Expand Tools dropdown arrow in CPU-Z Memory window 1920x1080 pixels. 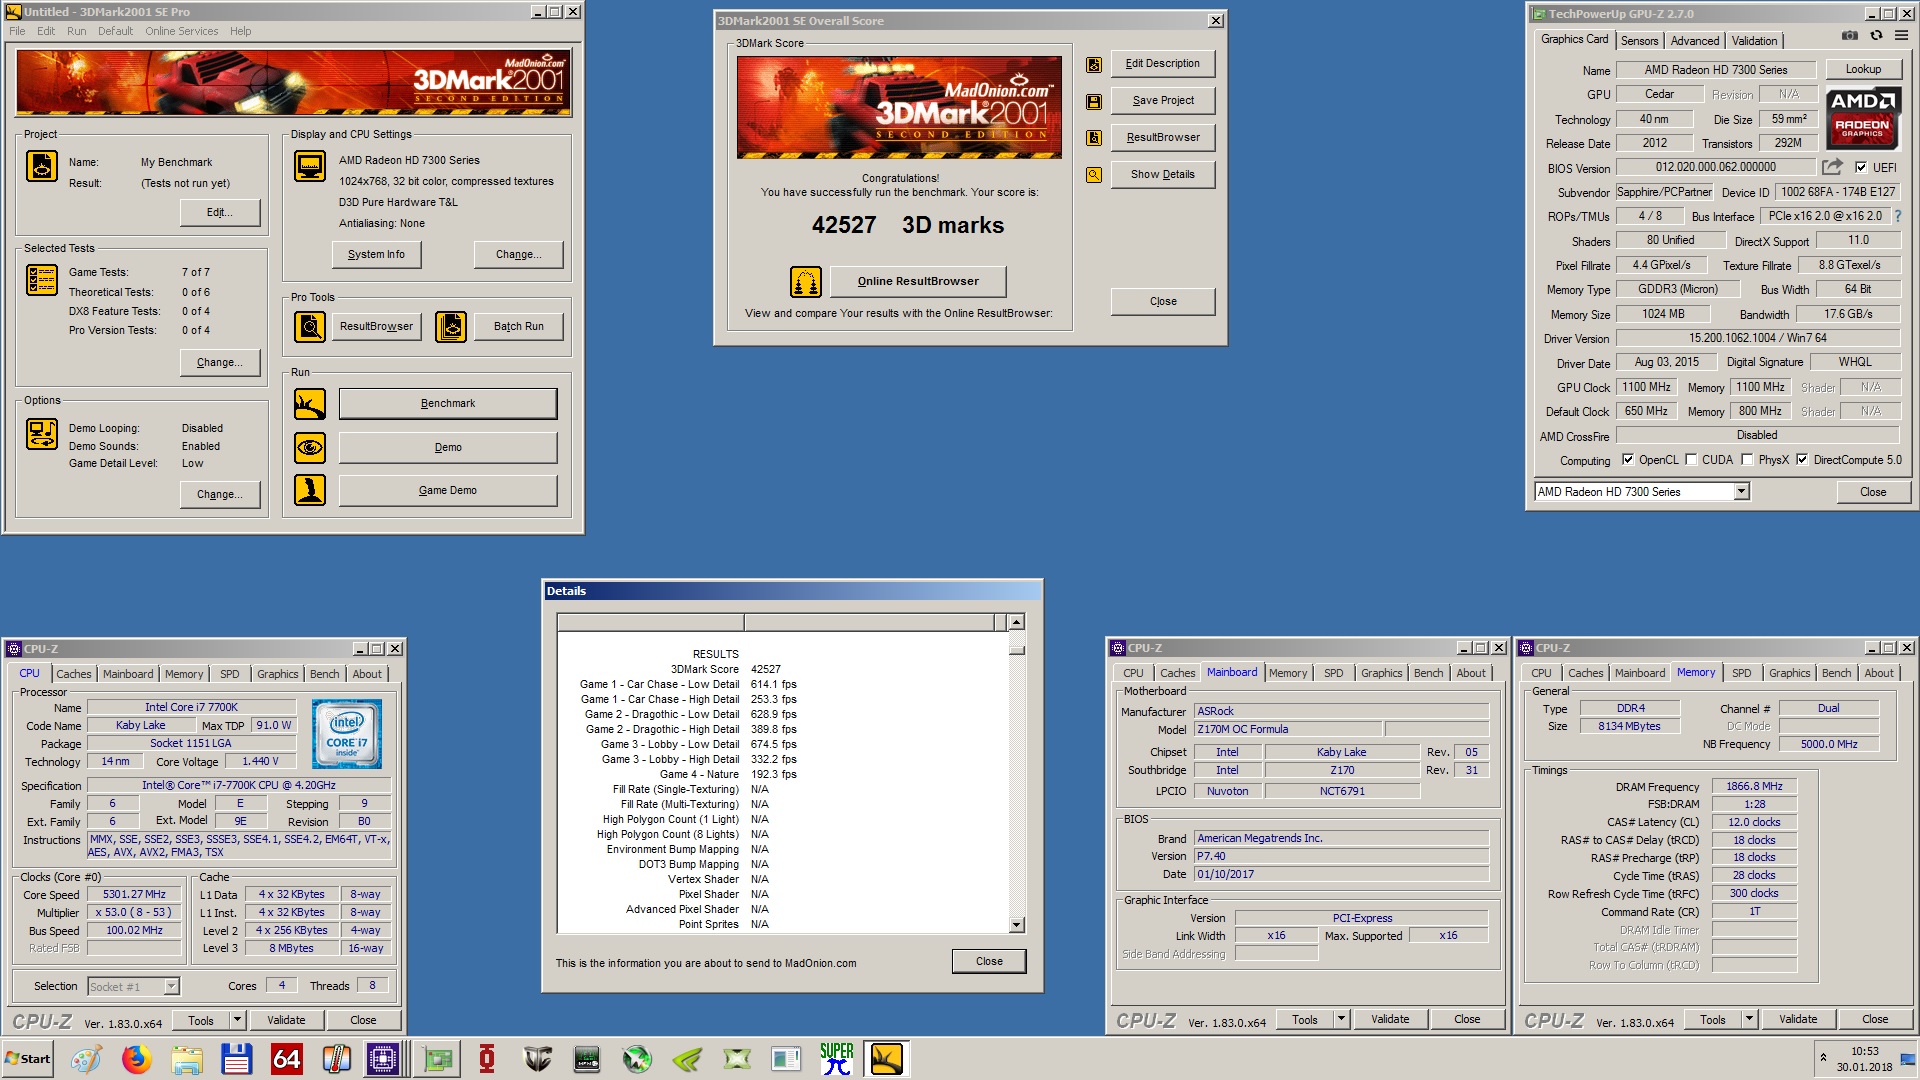(1749, 1020)
